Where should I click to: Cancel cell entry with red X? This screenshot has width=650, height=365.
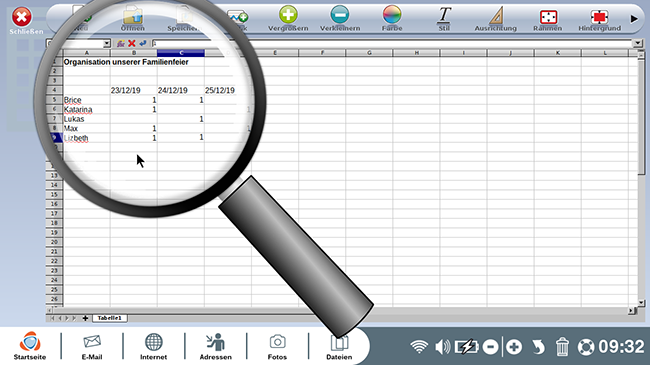[132, 43]
